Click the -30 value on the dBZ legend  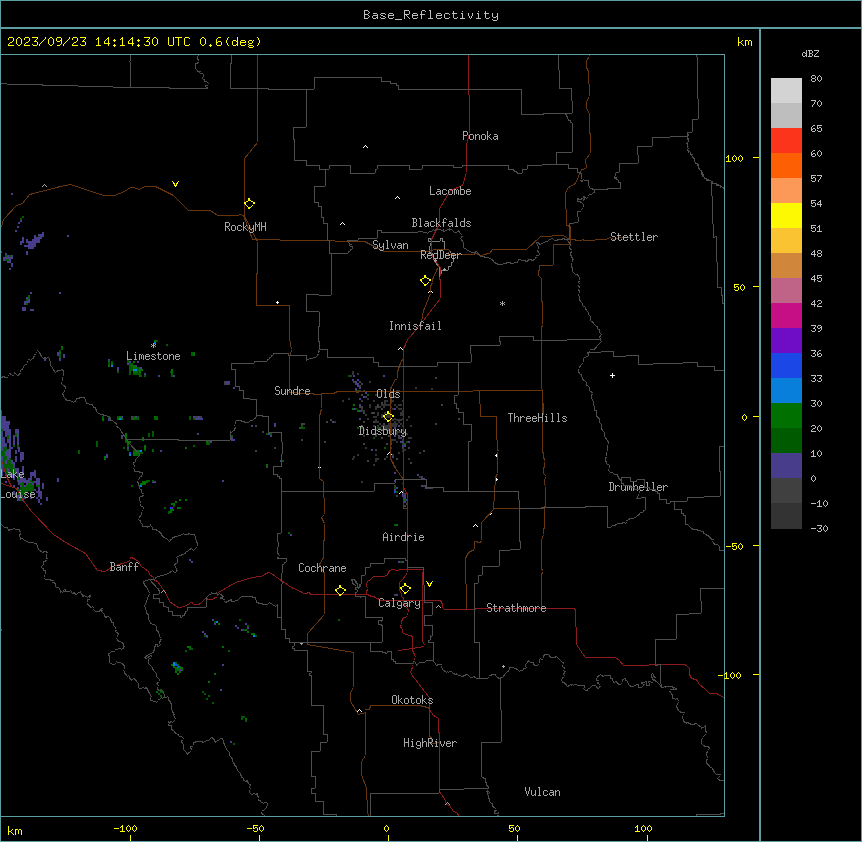[819, 528]
